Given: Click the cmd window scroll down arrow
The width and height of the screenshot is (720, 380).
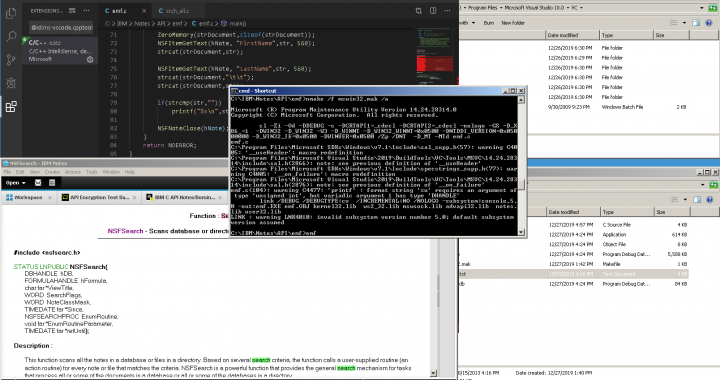Looking at the screenshot, I should click(x=521, y=232).
